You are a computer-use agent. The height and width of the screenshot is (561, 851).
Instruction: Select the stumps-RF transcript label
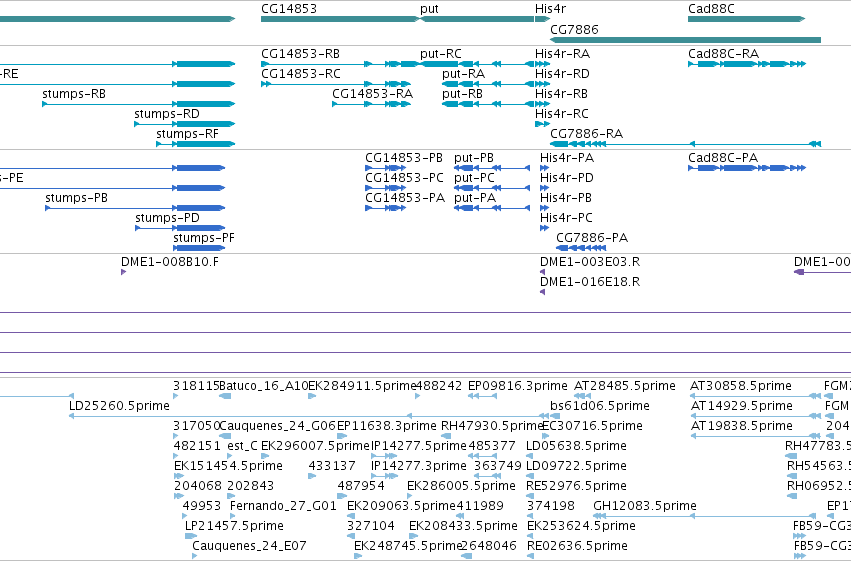point(187,135)
